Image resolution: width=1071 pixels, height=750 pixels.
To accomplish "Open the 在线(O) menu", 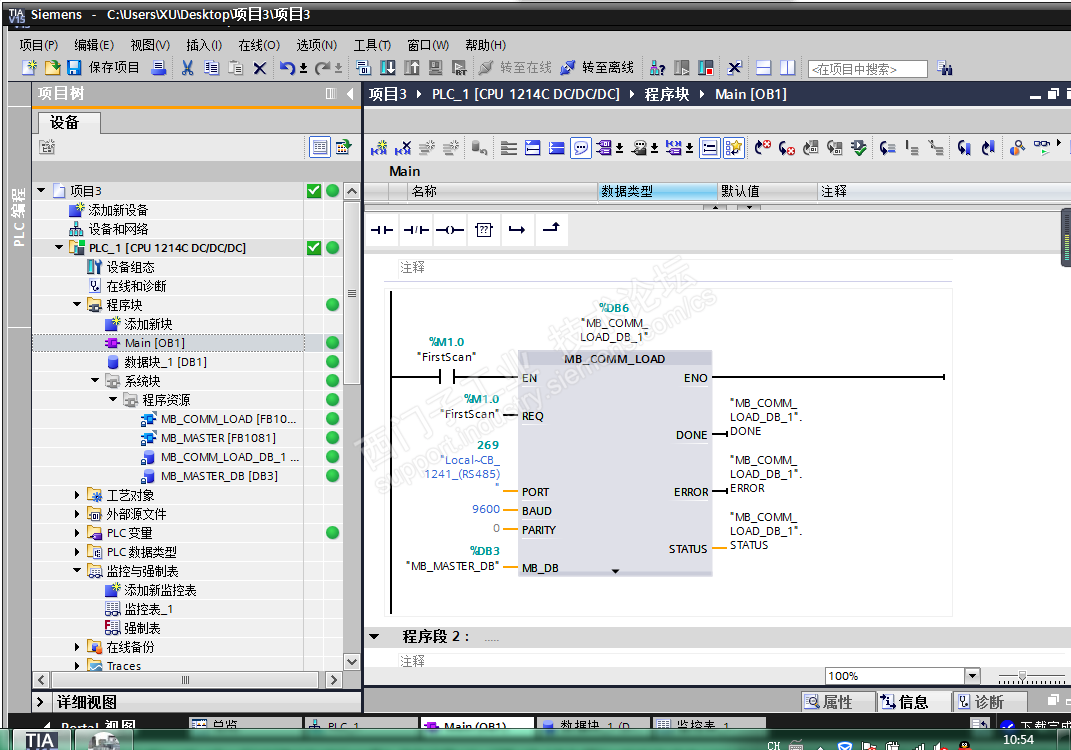I will pyautogui.click(x=258, y=45).
